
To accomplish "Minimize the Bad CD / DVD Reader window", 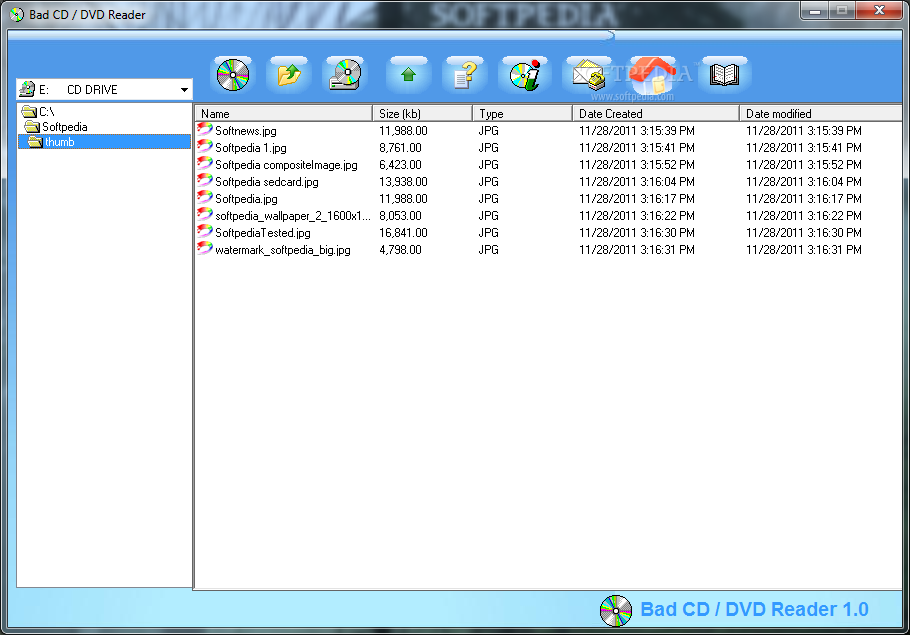I will (x=815, y=10).
